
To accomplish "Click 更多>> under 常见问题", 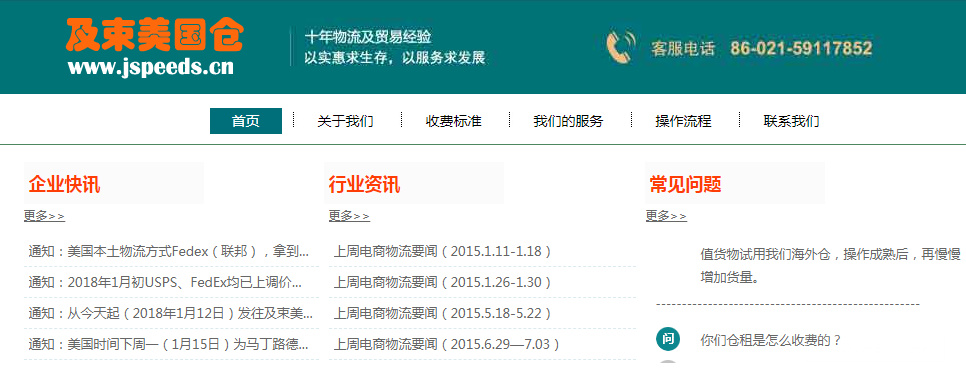I will click(x=666, y=216).
